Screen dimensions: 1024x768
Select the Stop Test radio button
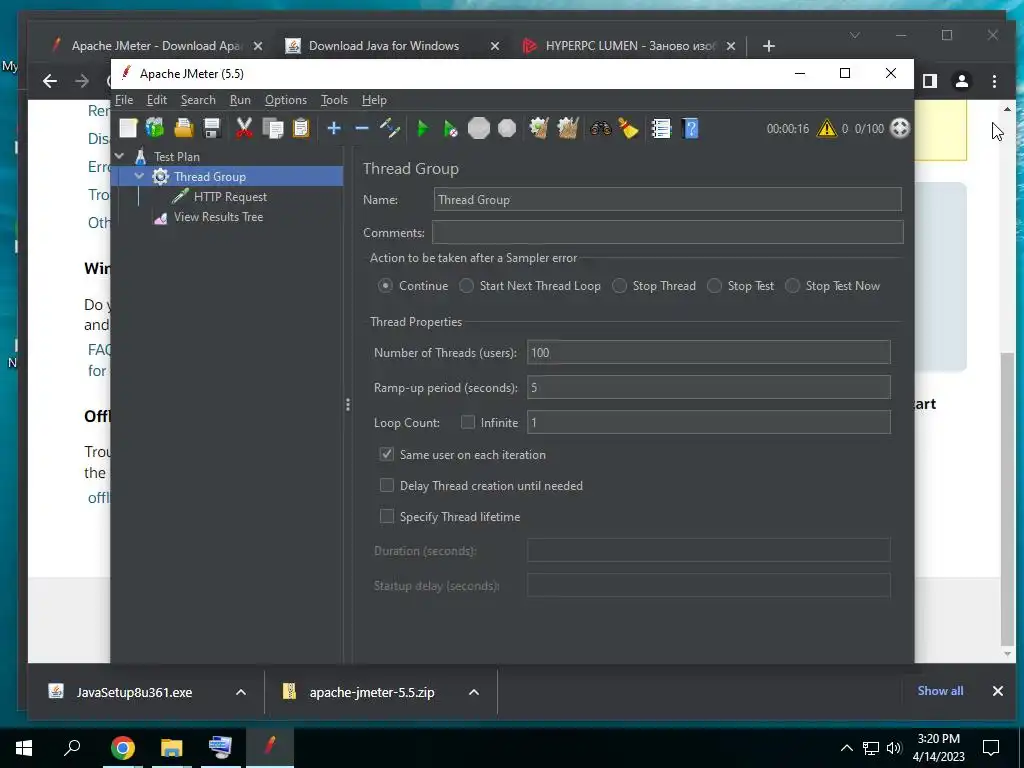click(x=714, y=285)
